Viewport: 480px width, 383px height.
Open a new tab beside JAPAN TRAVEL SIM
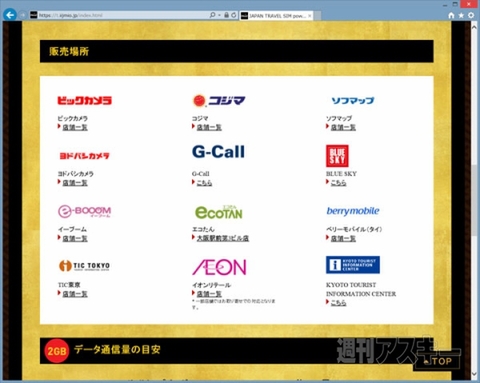point(317,16)
